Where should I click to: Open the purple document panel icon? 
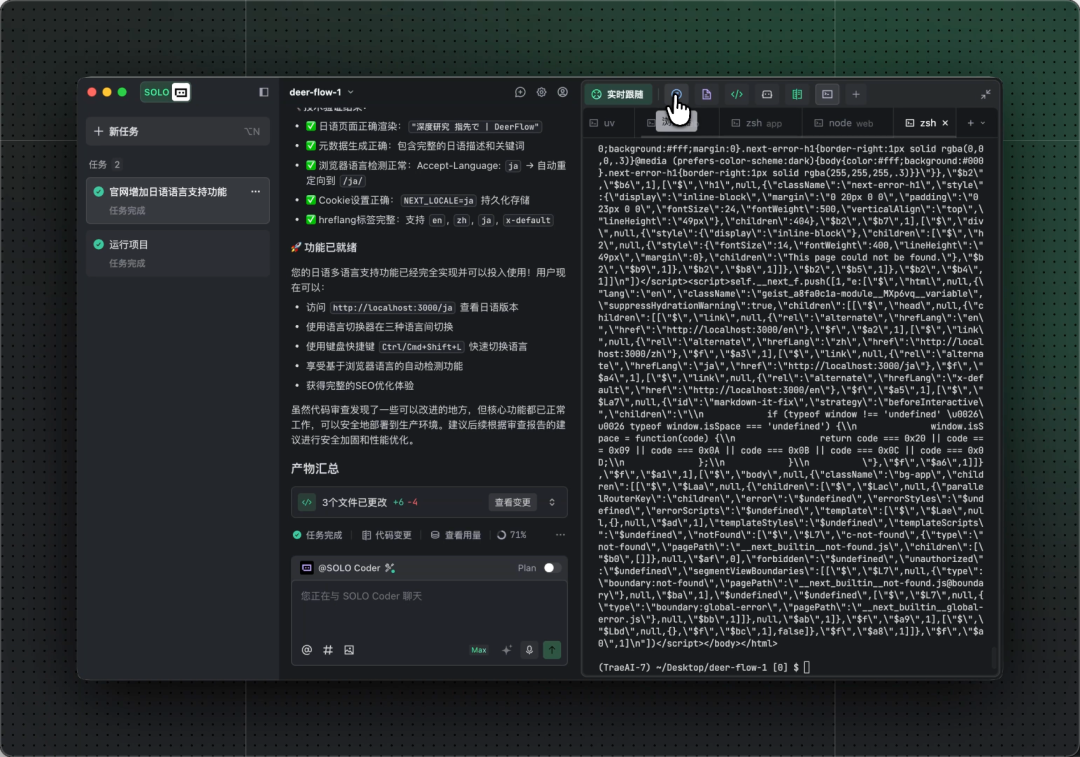coord(706,94)
